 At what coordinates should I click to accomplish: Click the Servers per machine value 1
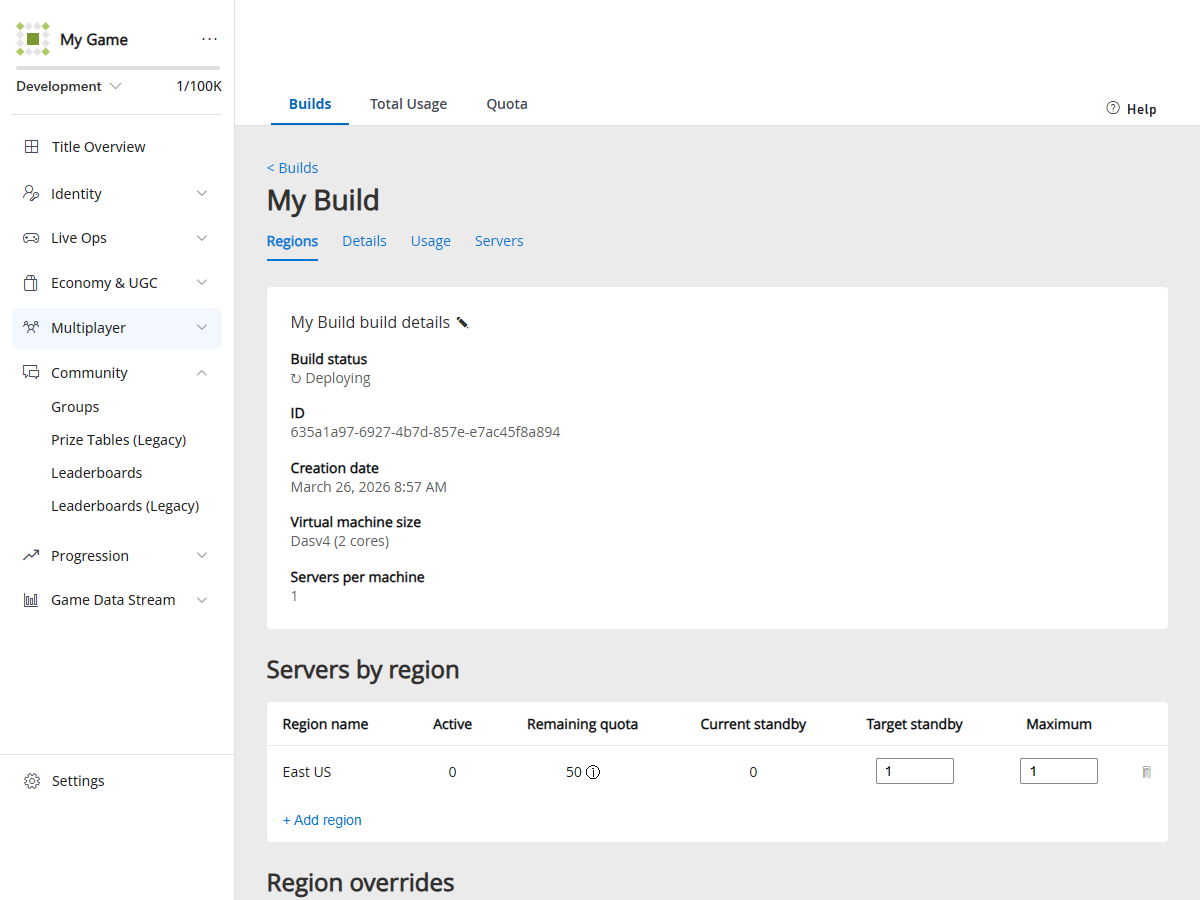294,596
